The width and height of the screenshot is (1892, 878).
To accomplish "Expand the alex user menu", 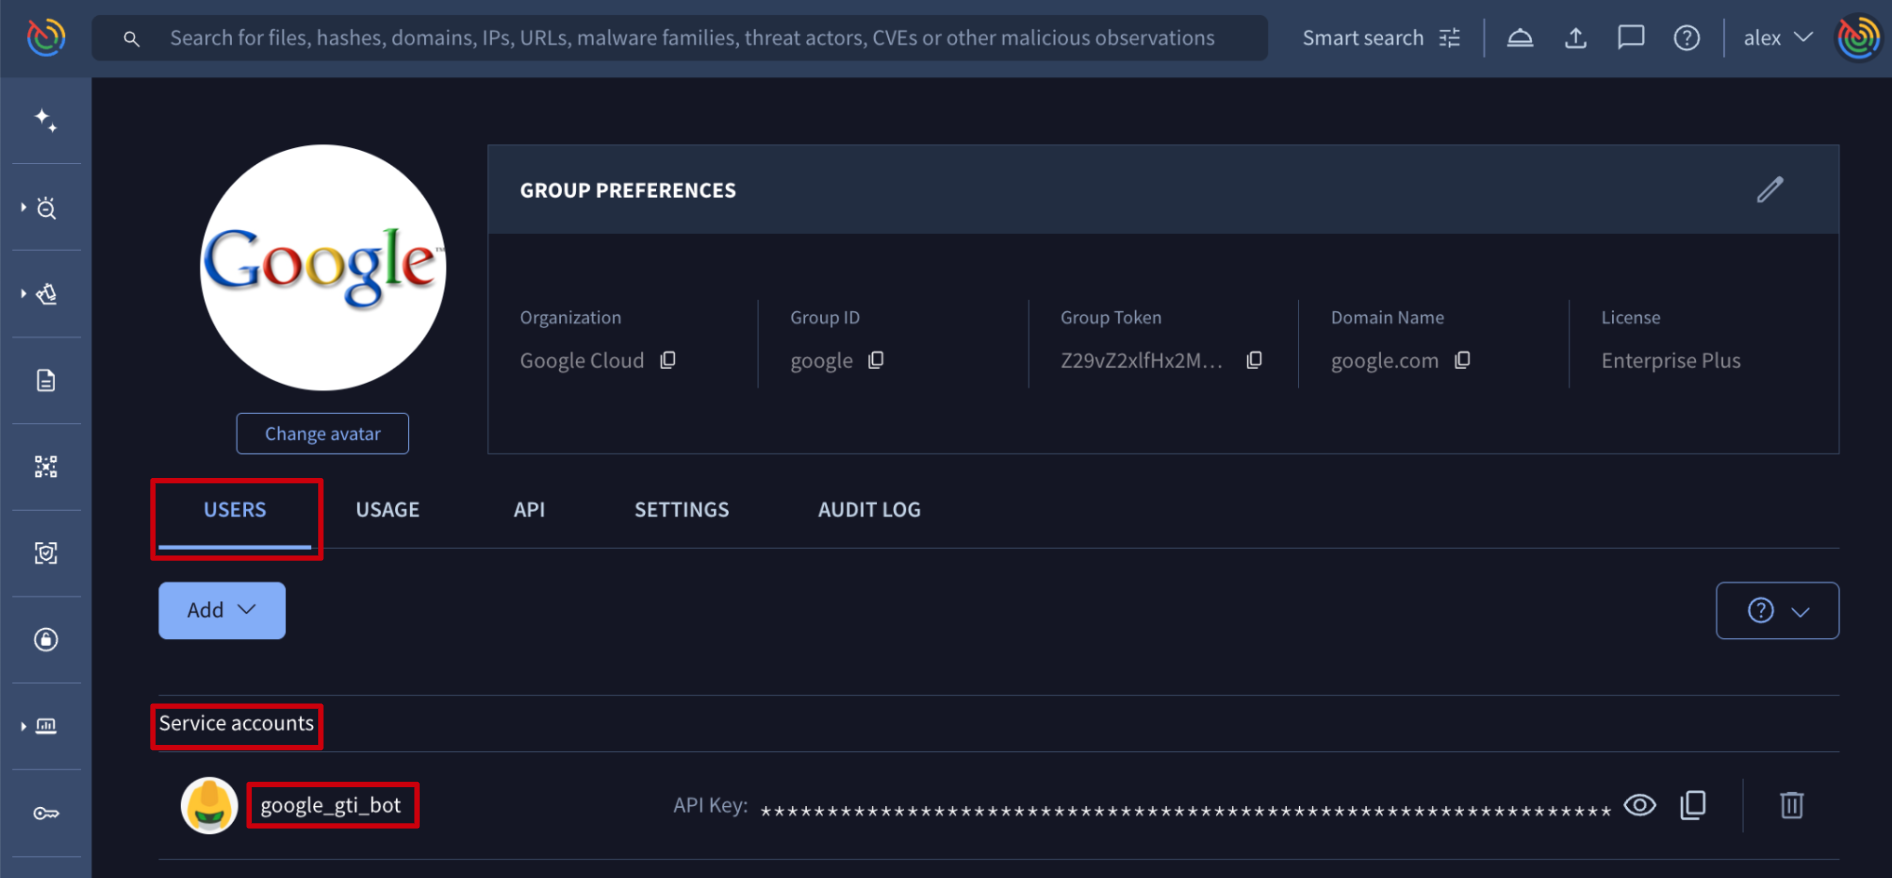I will 1777,38.
